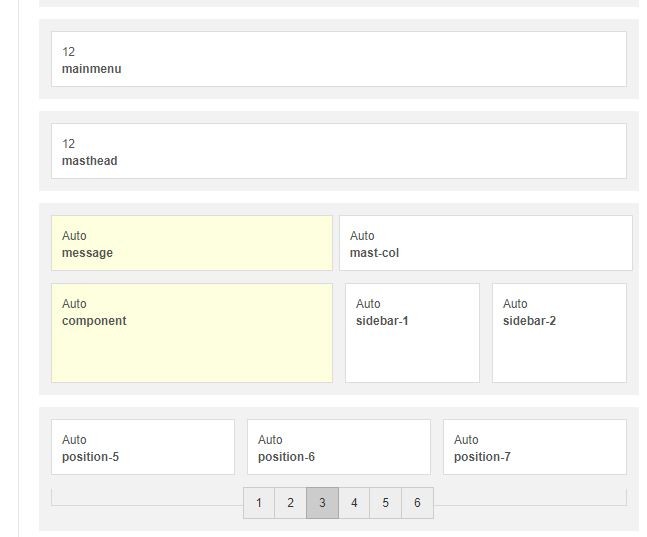
Task: Click the Auto width label above sidebar-1
Action: pyautogui.click(x=368, y=304)
